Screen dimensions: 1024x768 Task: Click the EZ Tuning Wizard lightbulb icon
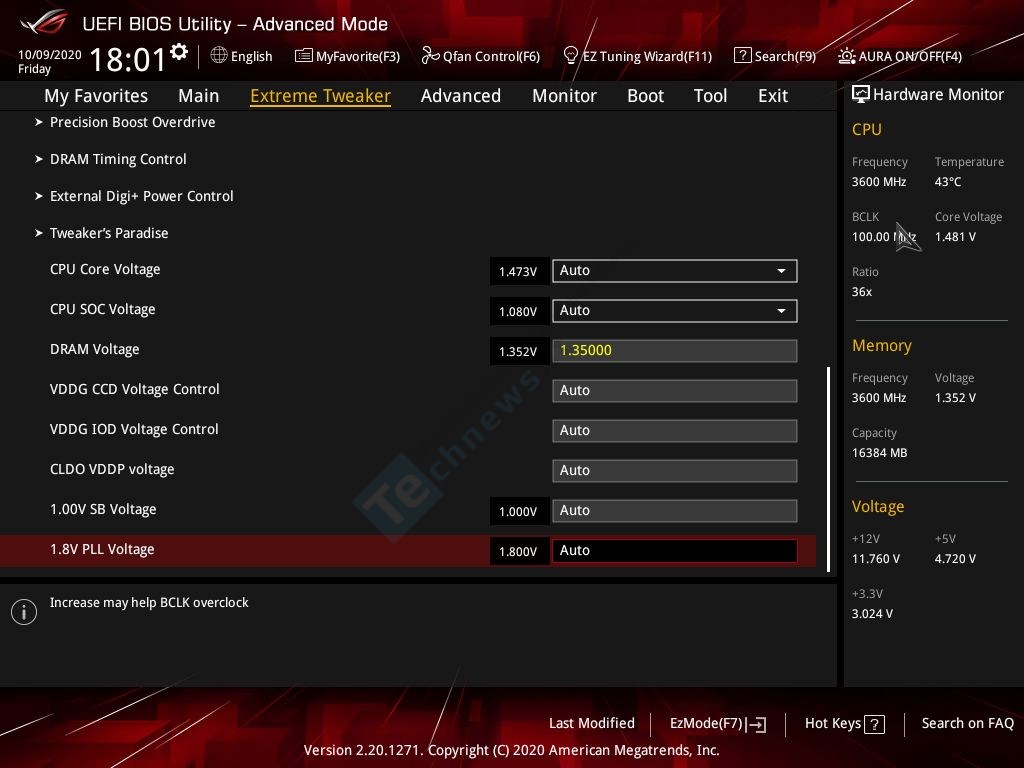(571, 56)
